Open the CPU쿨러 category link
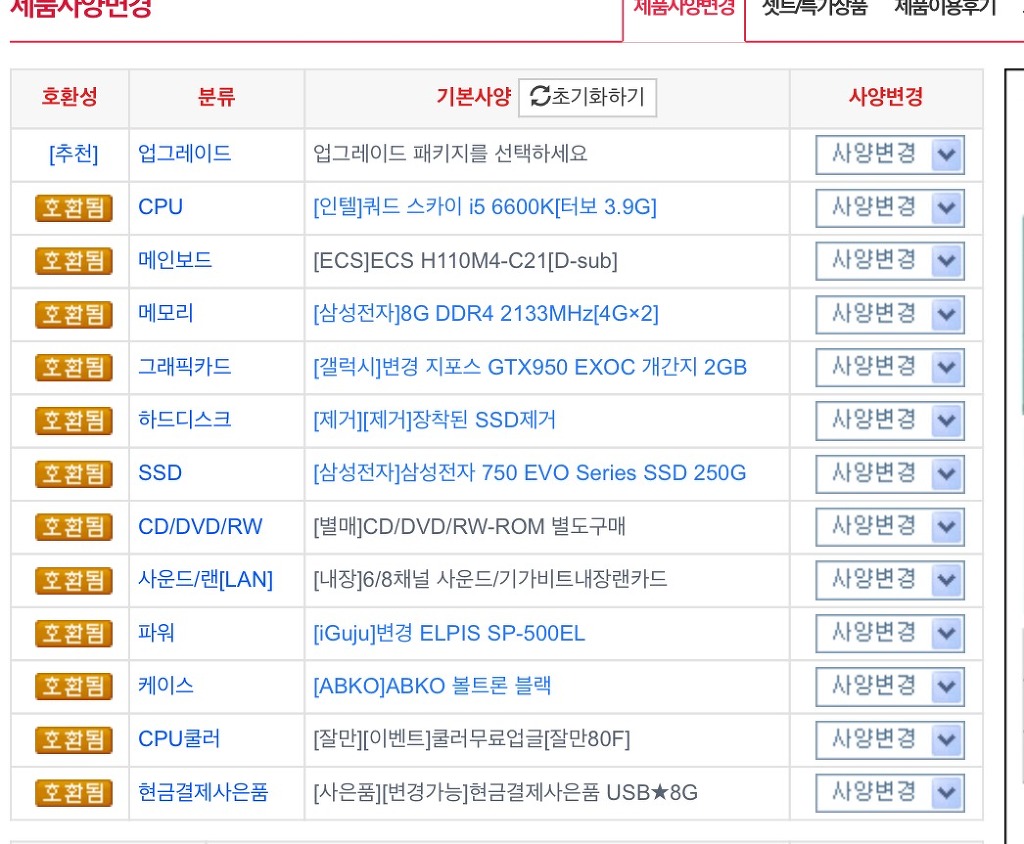Image resolution: width=1024 pixels, height=844 pixels. point(180,739)
